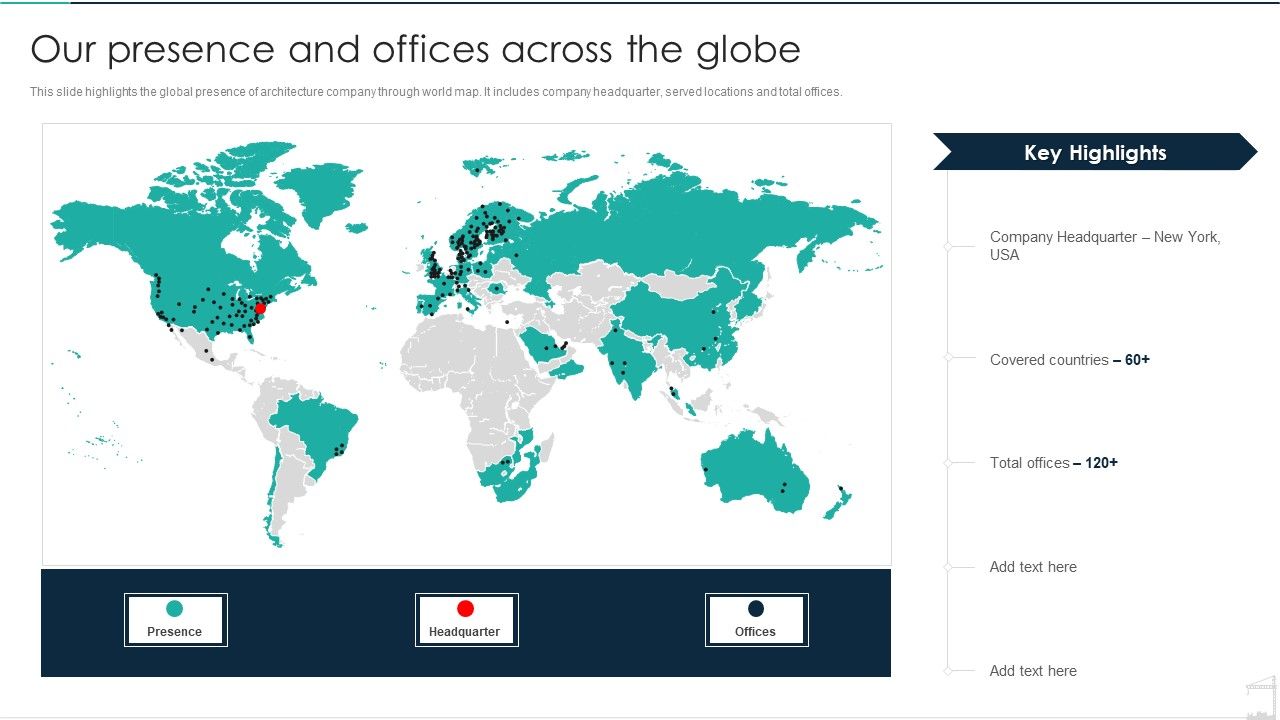
Task: Select the 'Total offices – 120+' text
Action: pyautogui.click(x=1053, y=463)
